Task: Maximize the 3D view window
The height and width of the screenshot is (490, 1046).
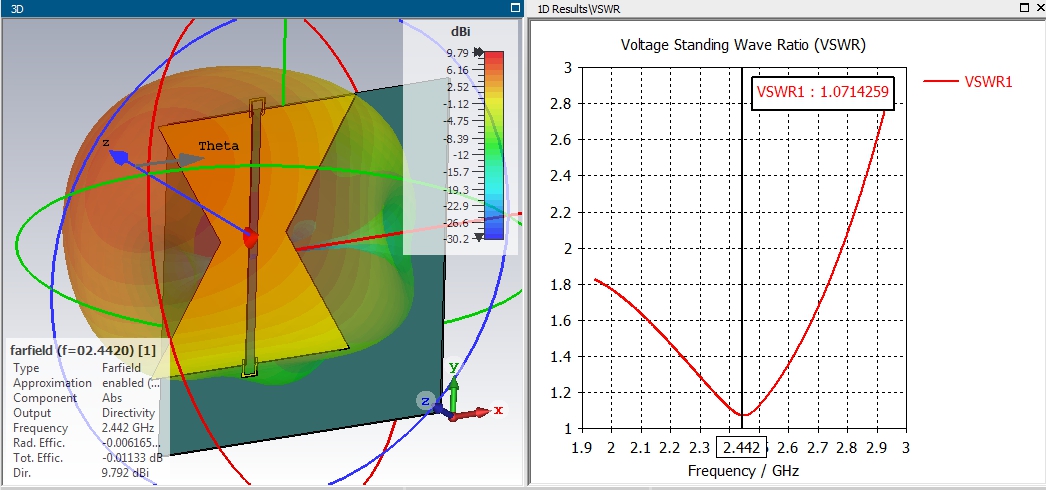Action: coord(514,8)
